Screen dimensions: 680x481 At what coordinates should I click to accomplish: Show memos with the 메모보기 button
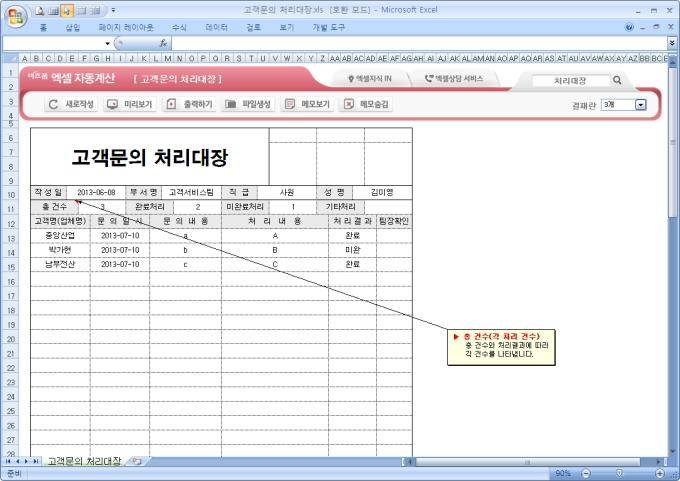click(307, 104)
